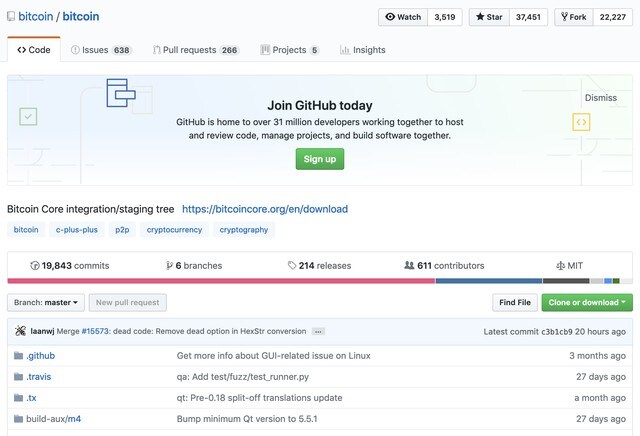The width and height of the screenshot is (640, 436).
Task: Select the bitcoin topic tag
Action: coord(26,229)
